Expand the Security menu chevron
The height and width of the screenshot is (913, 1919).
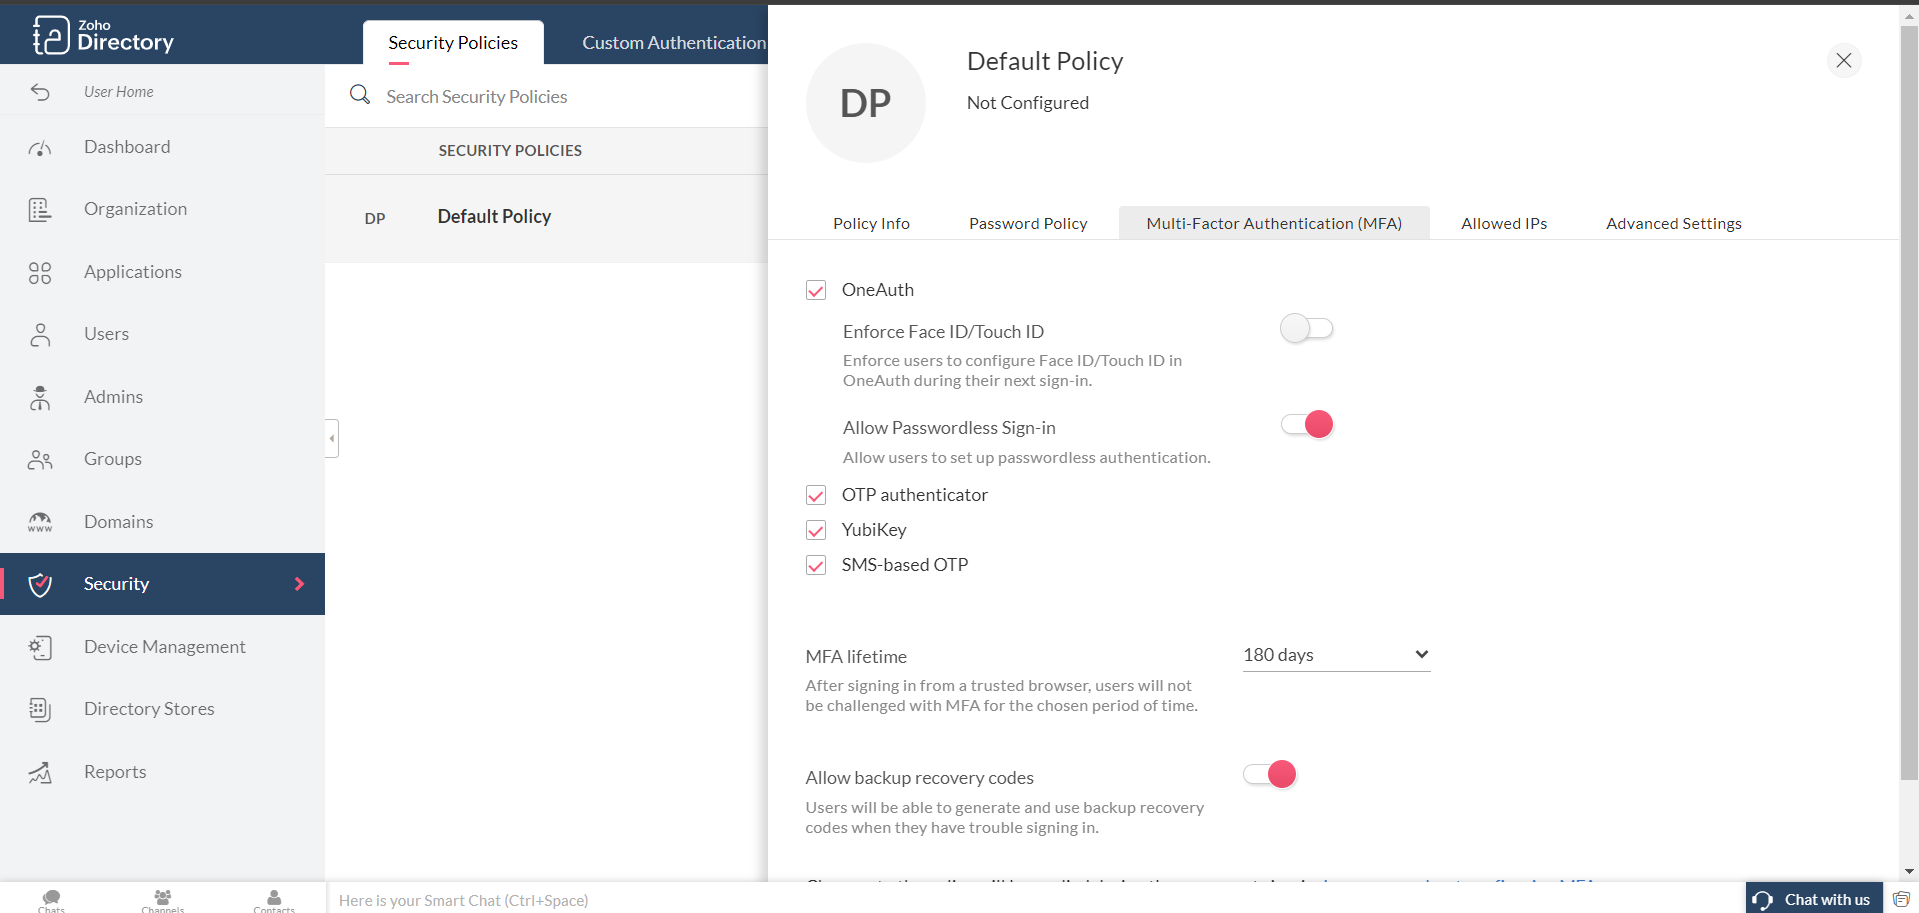point(299,584)
